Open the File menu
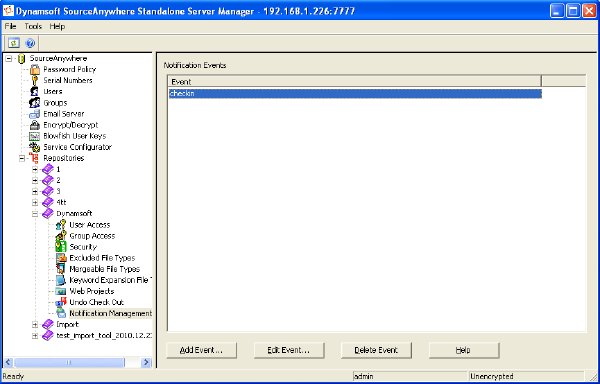Image resolution: width=600 pixels, height=384 pixels. (10, 26)
